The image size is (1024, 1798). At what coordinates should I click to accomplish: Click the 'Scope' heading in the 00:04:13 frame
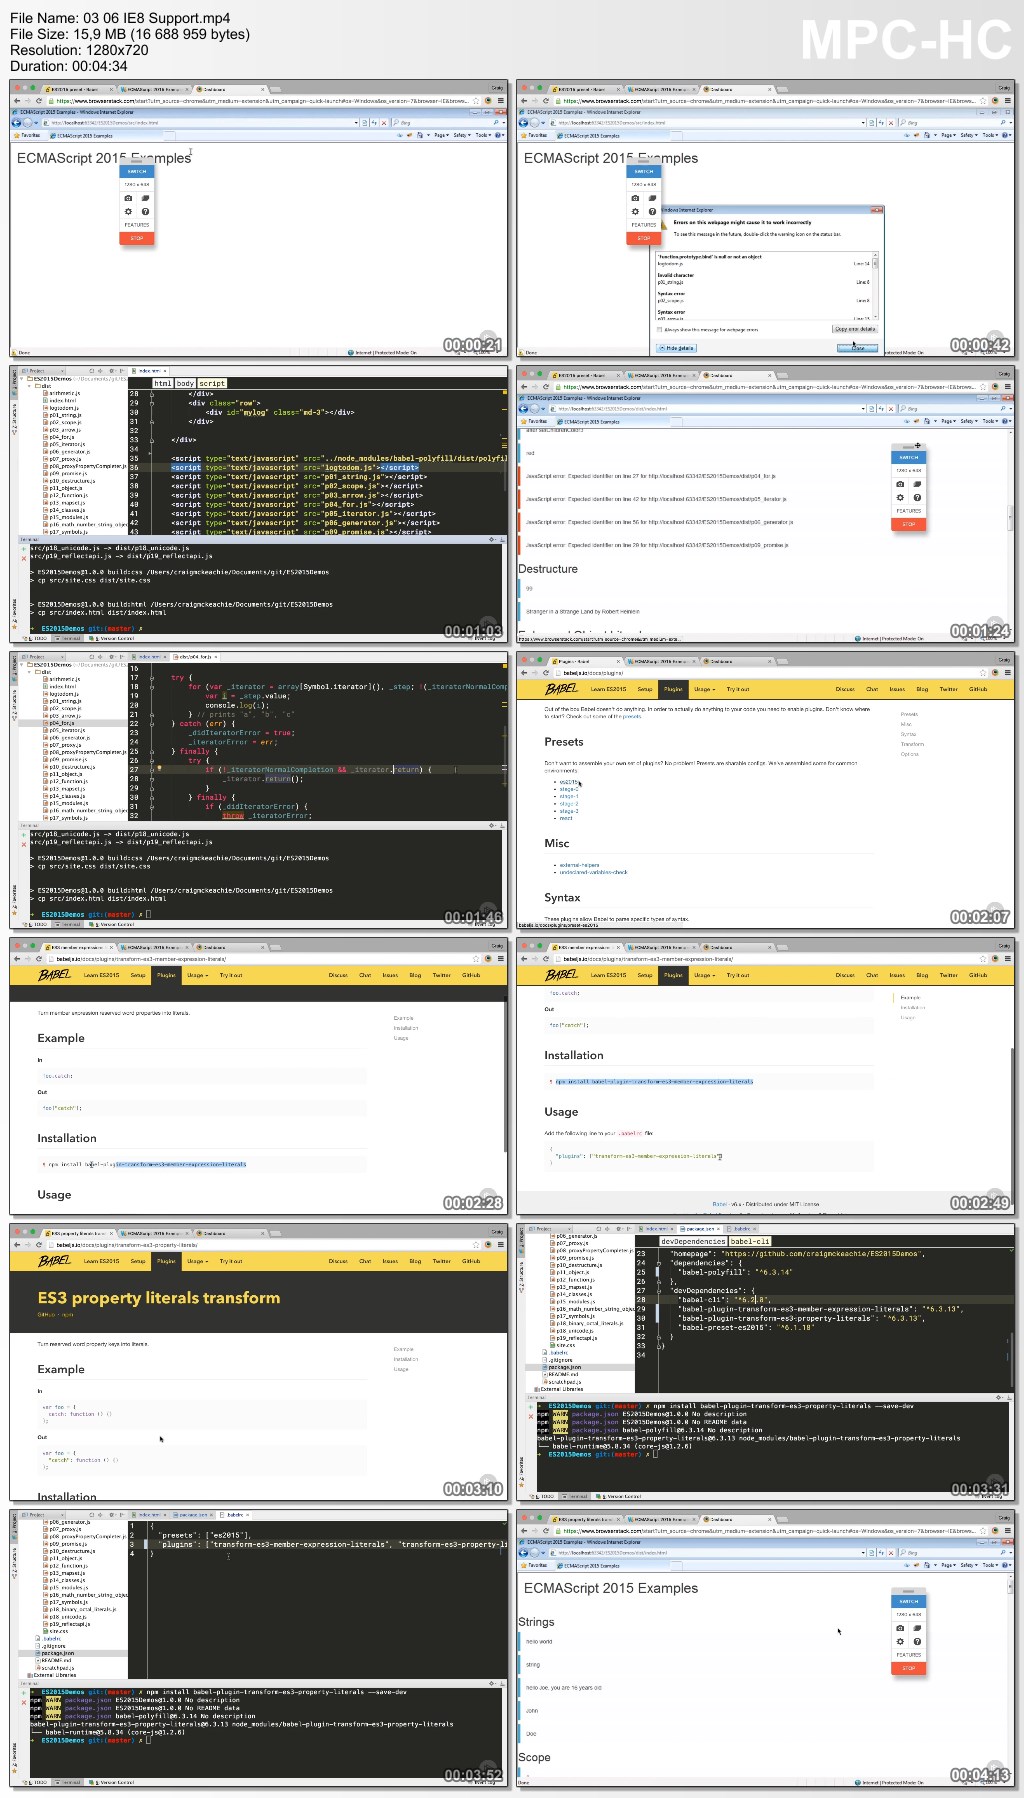coord(534,1757)
